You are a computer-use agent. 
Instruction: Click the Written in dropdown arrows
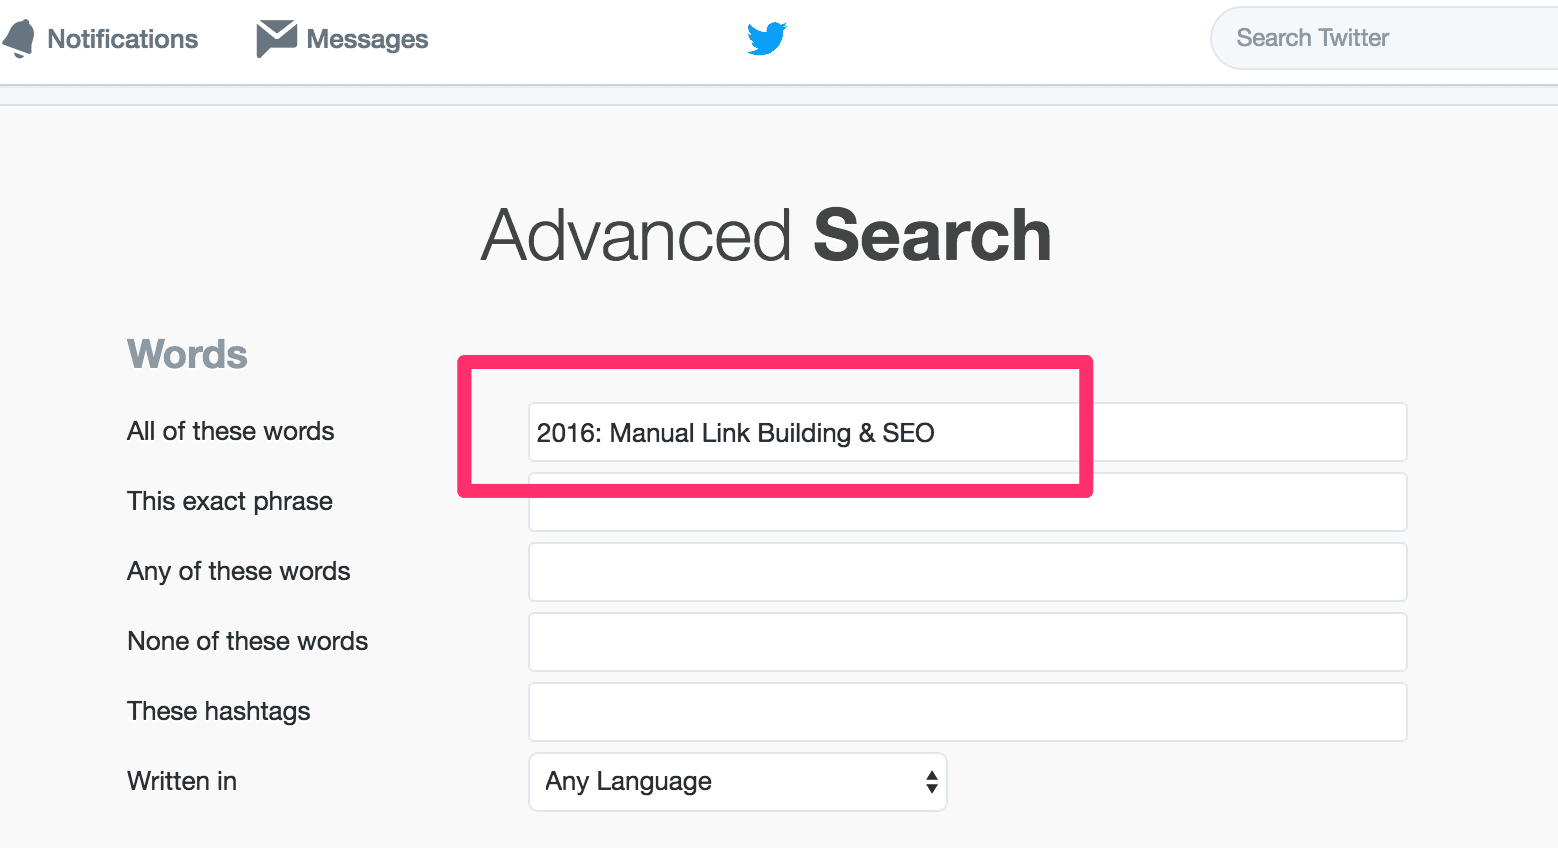pos(931,782)
